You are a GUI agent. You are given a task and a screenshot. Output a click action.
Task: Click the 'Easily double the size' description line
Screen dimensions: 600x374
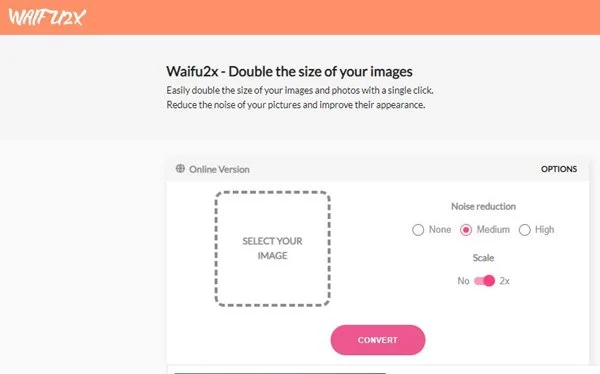point(300,90)
